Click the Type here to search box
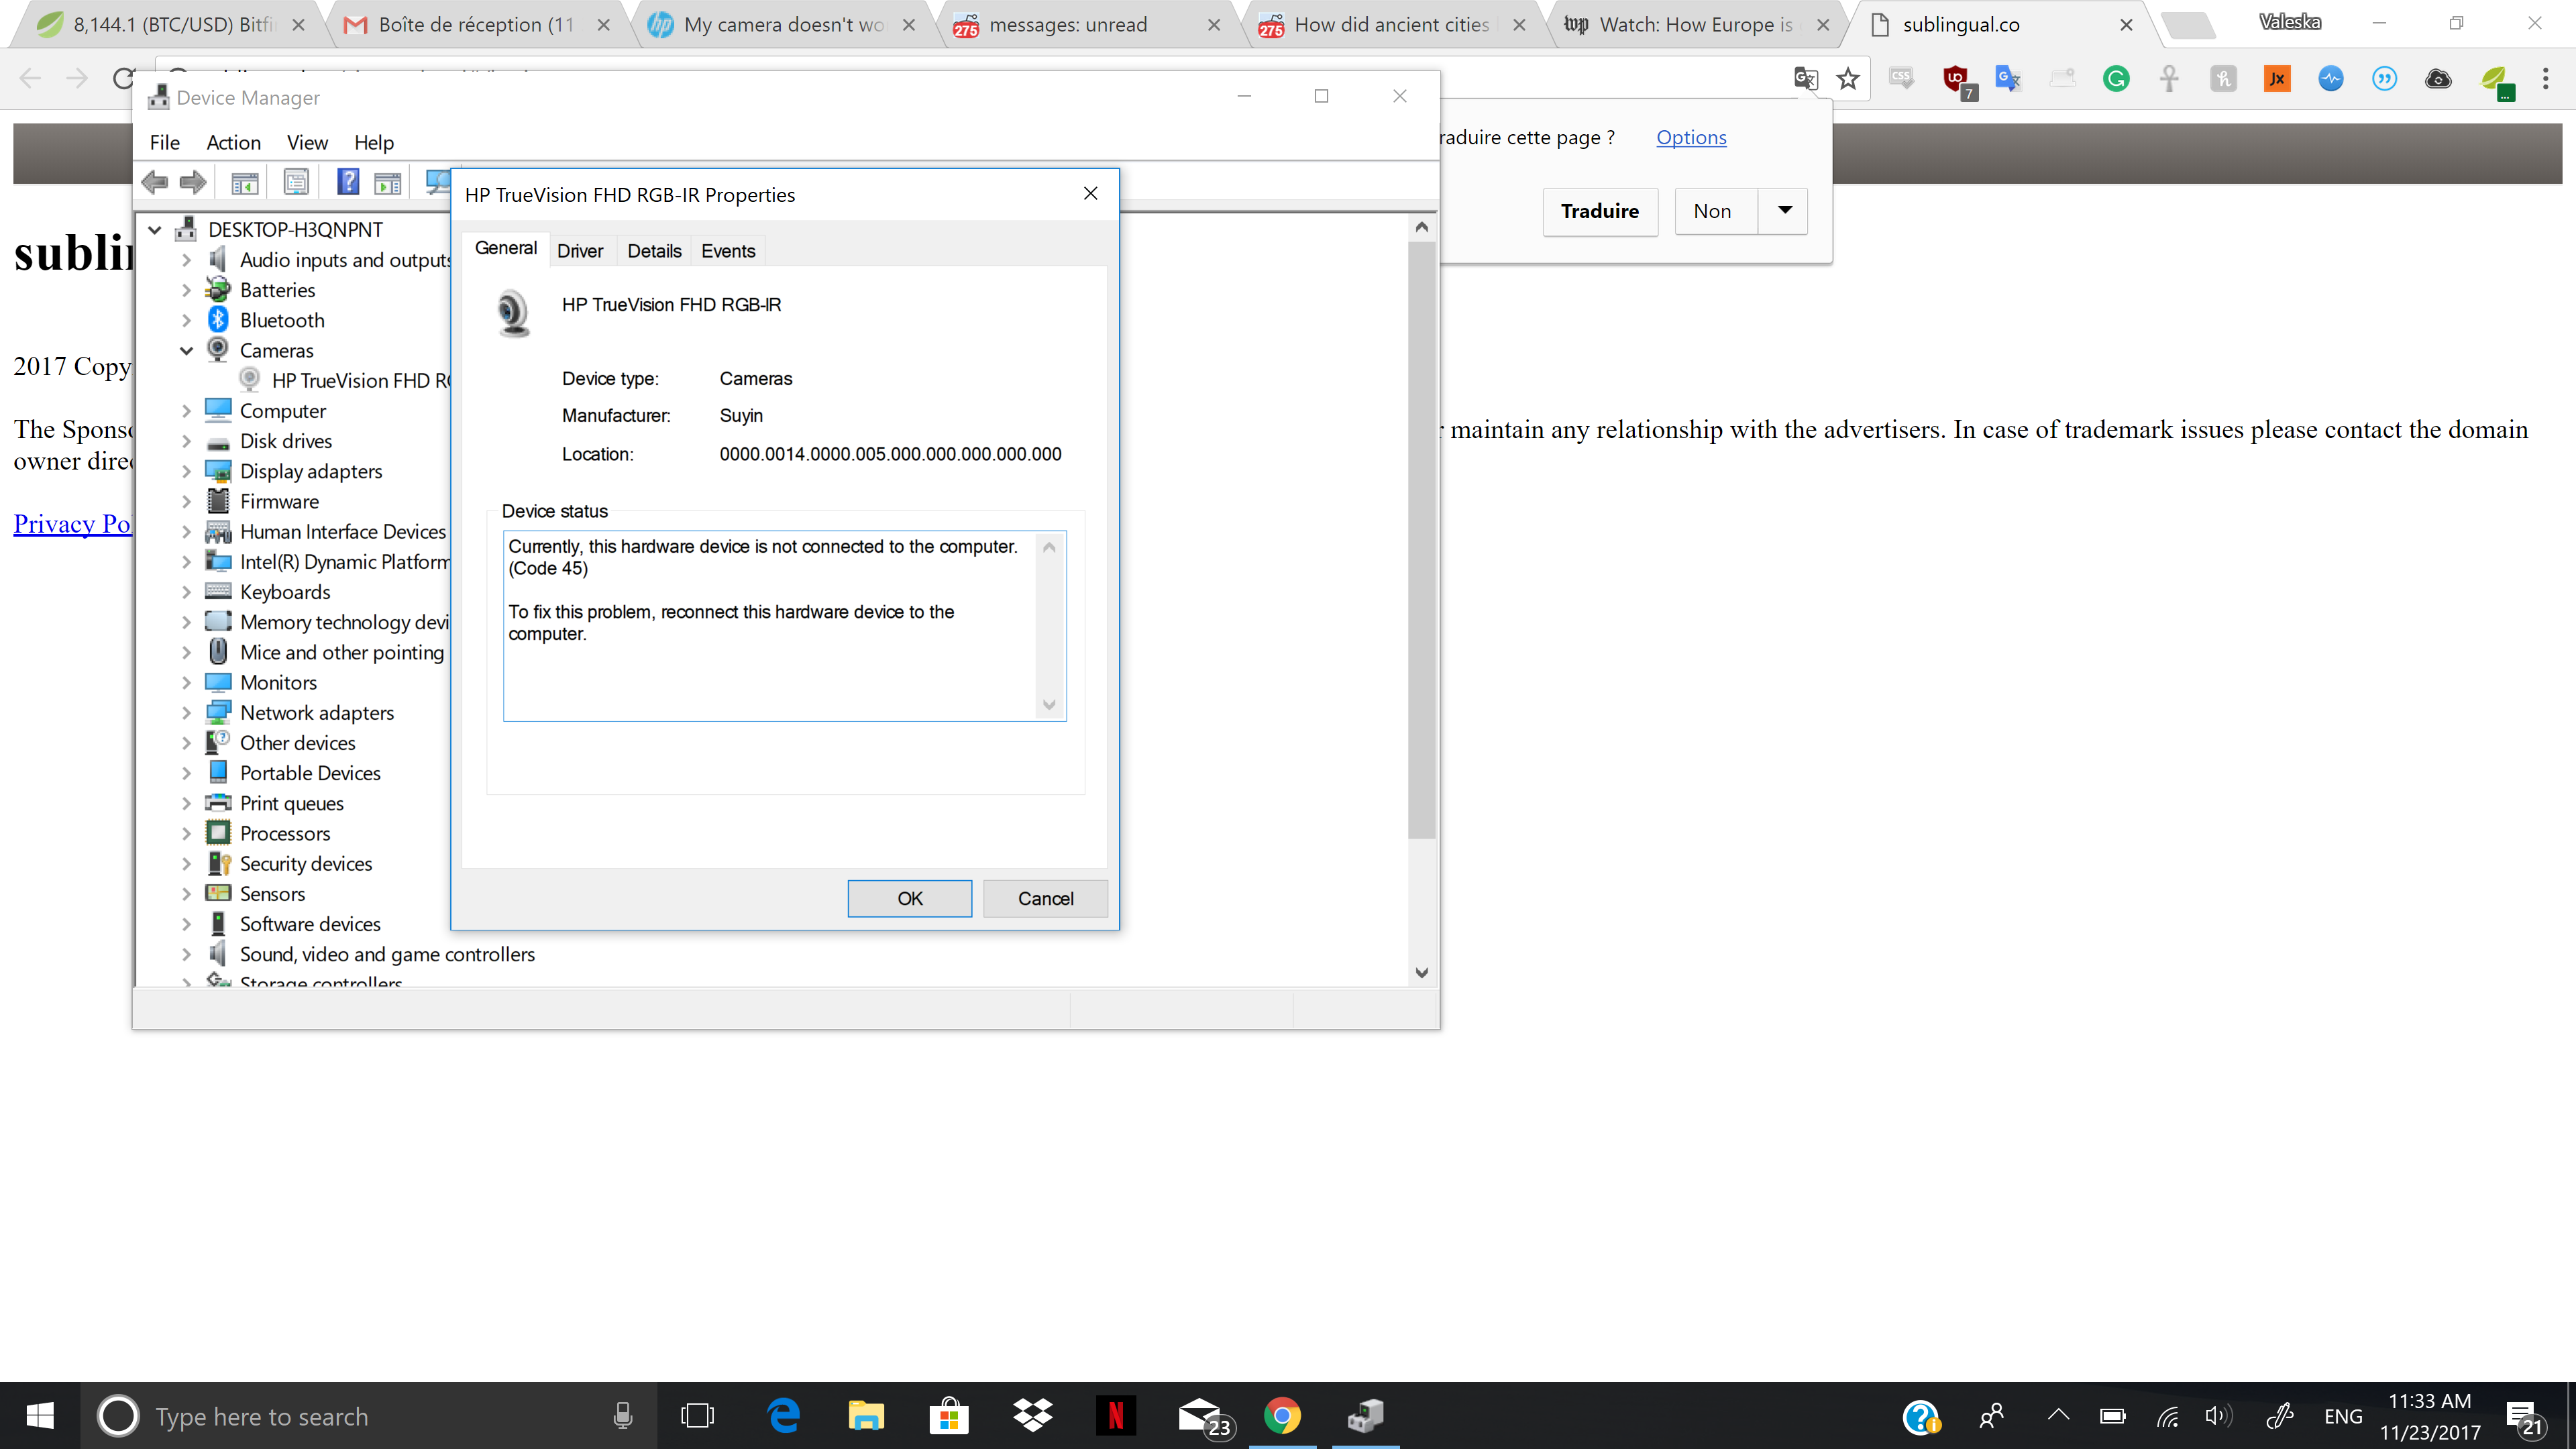This screenshot has height=1449, width=2576. coord(368,1416)
